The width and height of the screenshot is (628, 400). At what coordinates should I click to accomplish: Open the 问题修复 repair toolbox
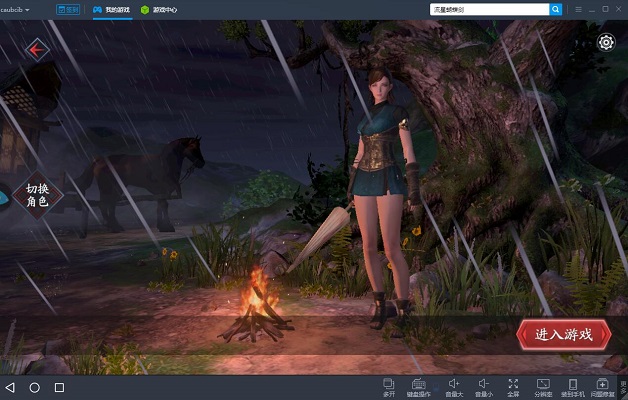pyautogui.click(x=602, y=388)
